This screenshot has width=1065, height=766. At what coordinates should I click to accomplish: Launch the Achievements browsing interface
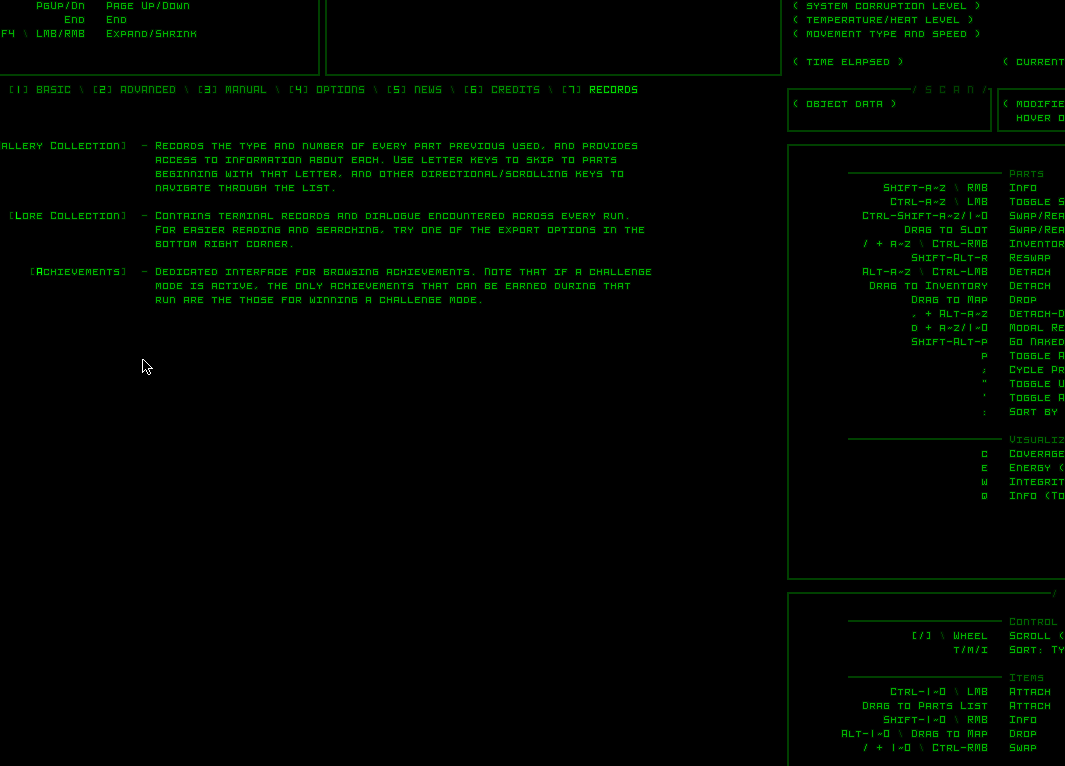click(x=79, y=272)
